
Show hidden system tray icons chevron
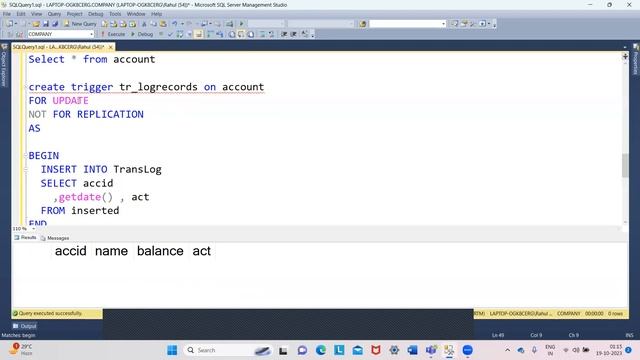click(x=507, y=350)
